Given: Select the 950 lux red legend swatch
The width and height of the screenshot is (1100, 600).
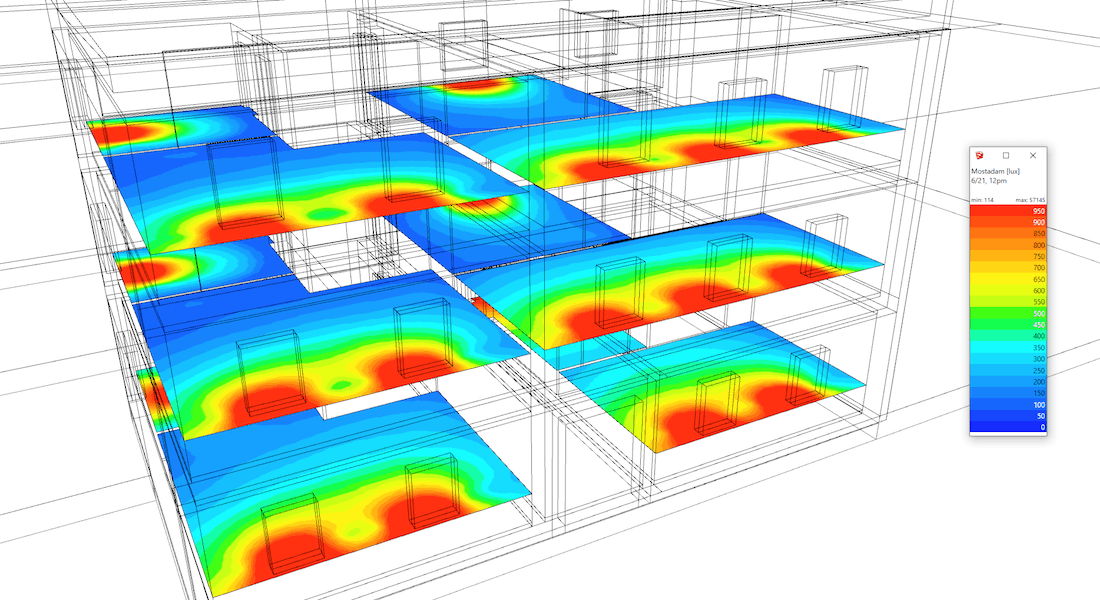Looking at the screenshot, I should [1008, 211].
